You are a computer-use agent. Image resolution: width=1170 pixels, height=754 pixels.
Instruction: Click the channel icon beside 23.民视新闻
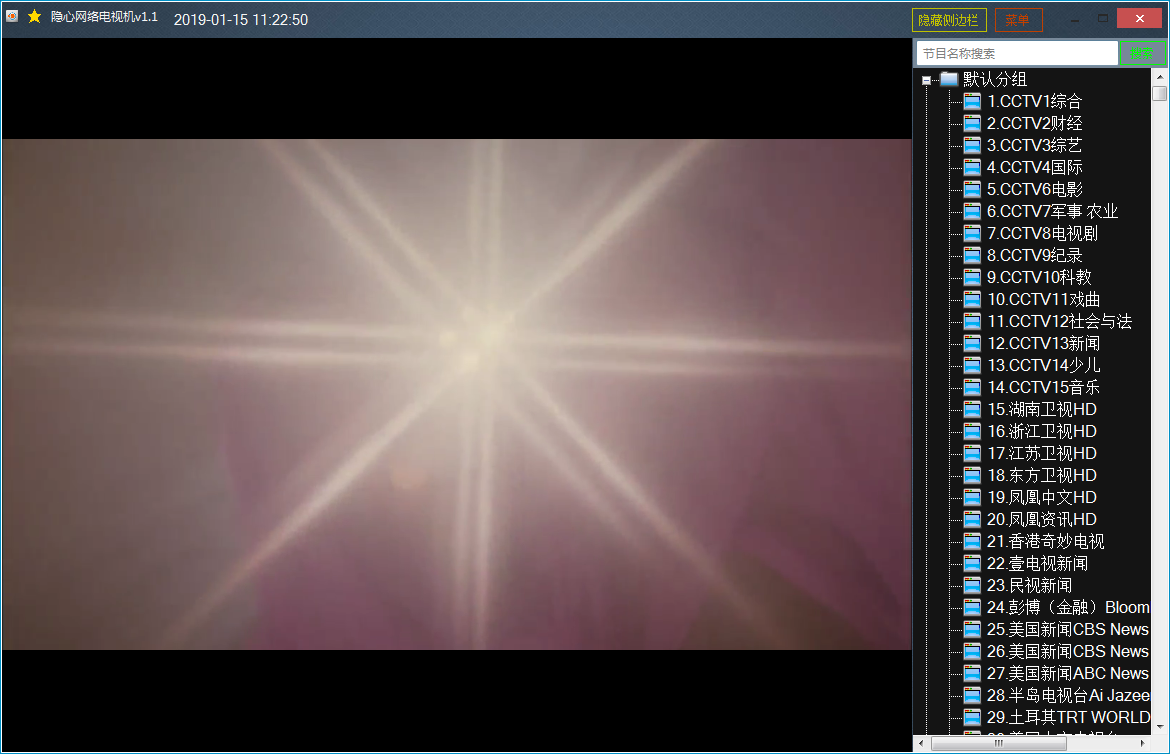(972, 585)
